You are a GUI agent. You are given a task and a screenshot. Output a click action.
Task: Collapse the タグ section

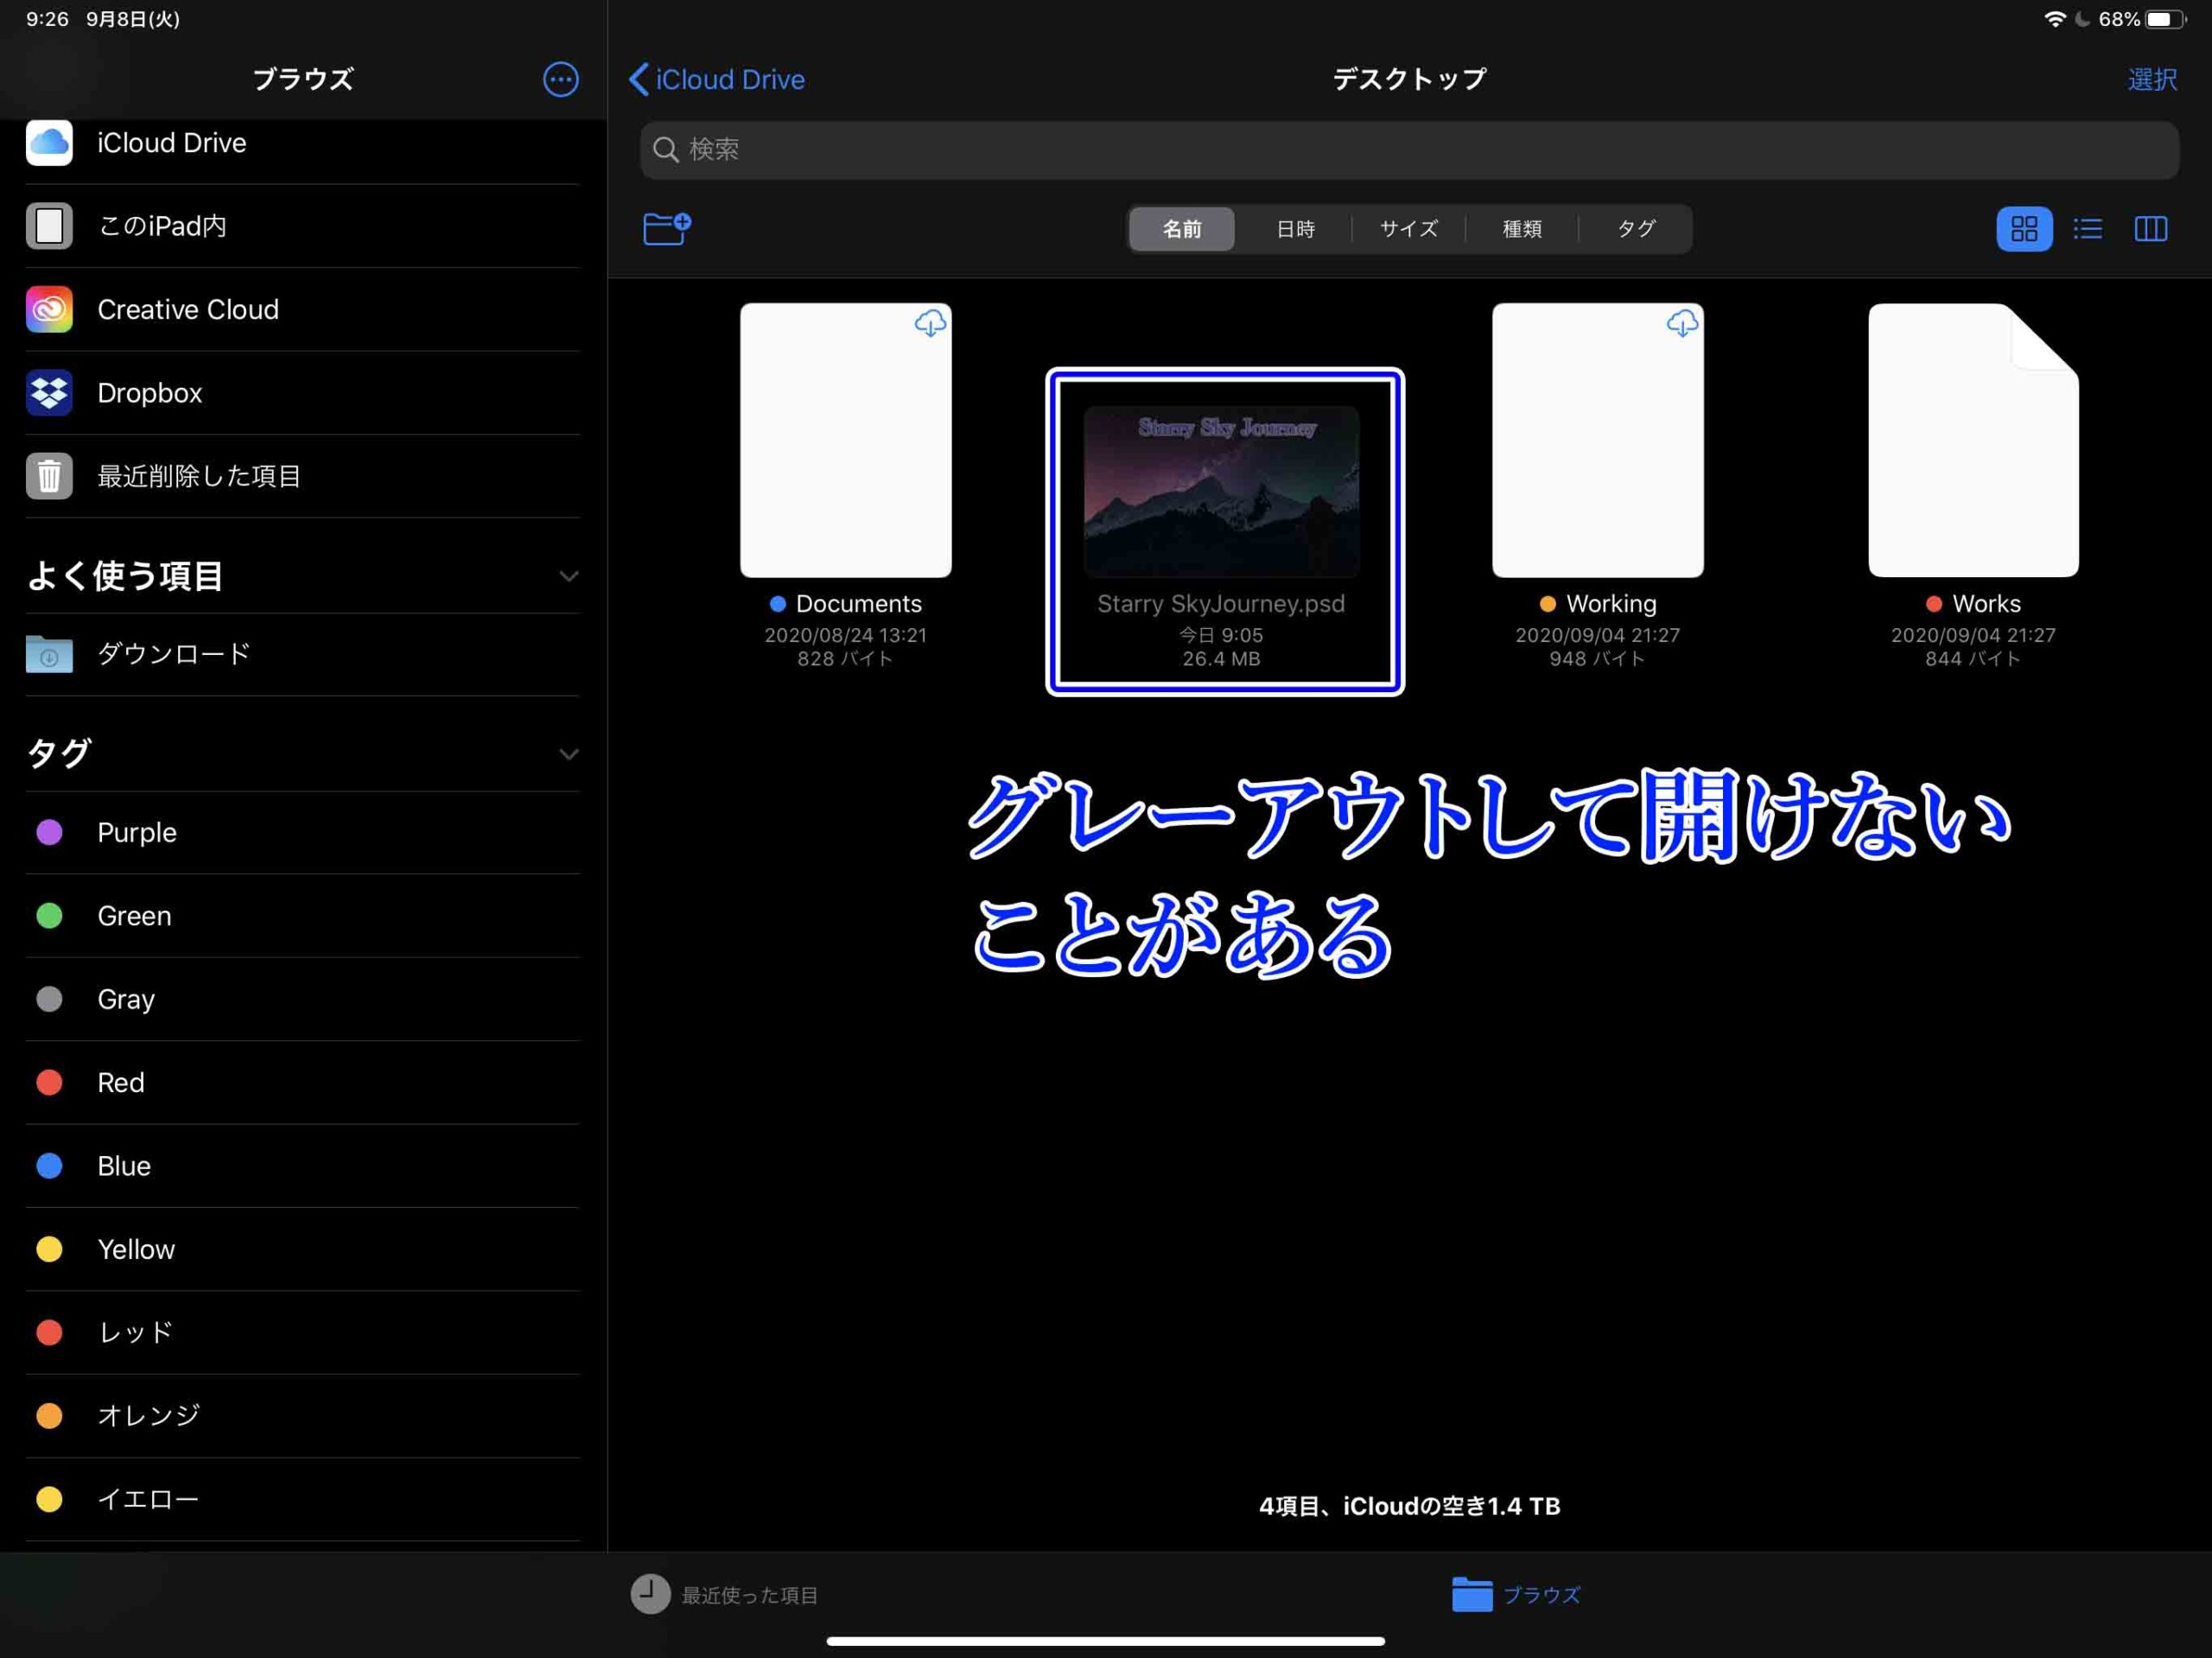click(568, 754)
